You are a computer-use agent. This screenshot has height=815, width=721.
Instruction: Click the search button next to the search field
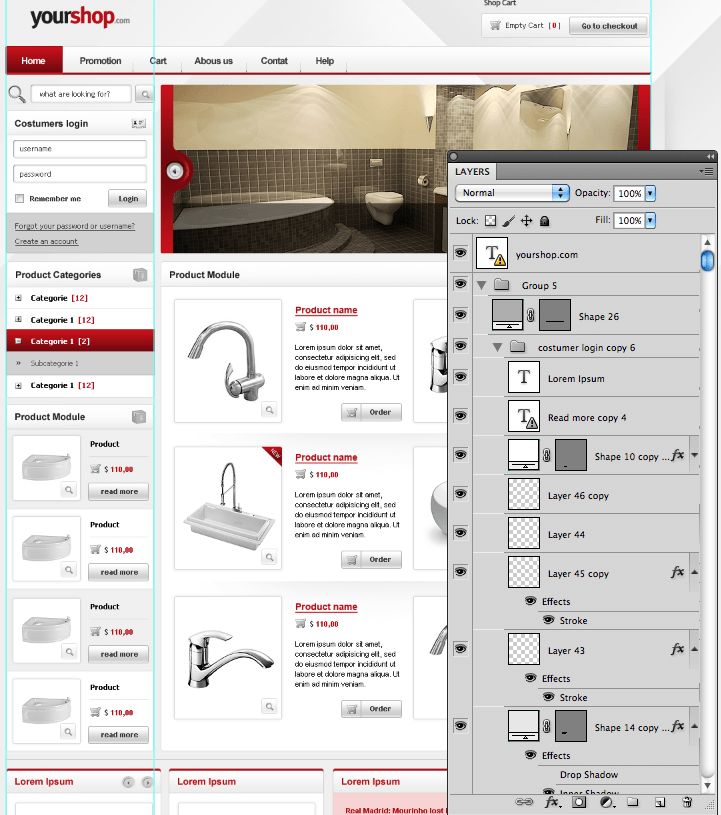[145, 94]
